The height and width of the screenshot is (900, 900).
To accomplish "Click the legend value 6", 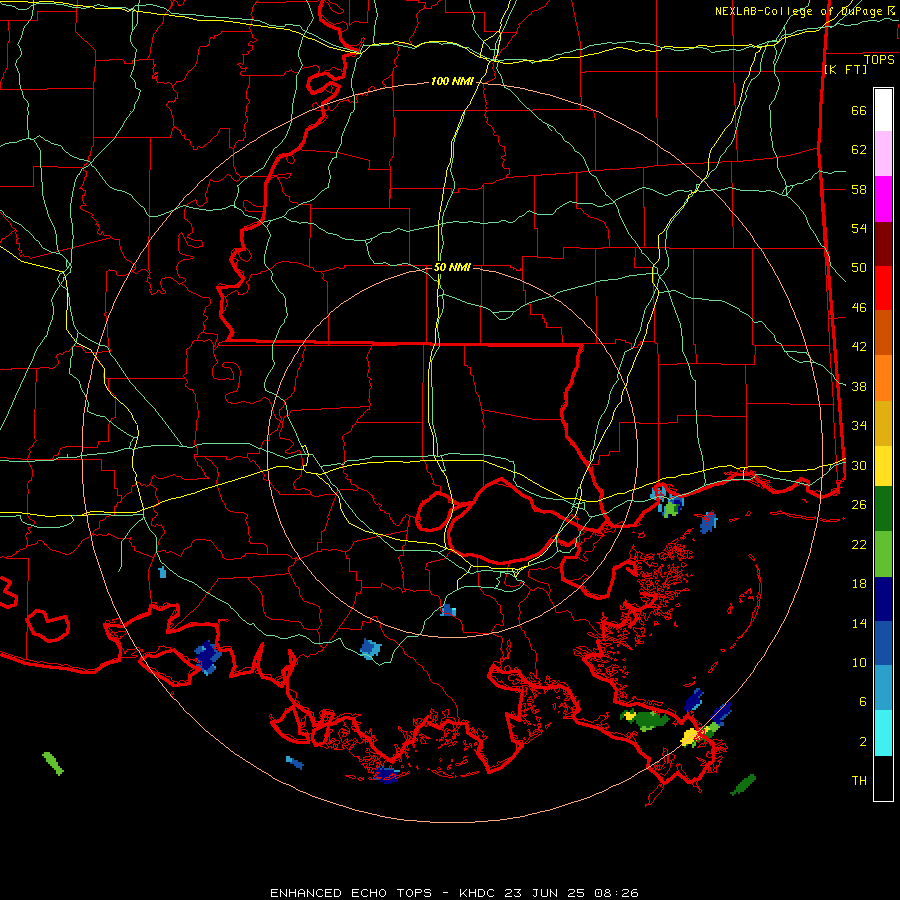I will click(863, 702).
